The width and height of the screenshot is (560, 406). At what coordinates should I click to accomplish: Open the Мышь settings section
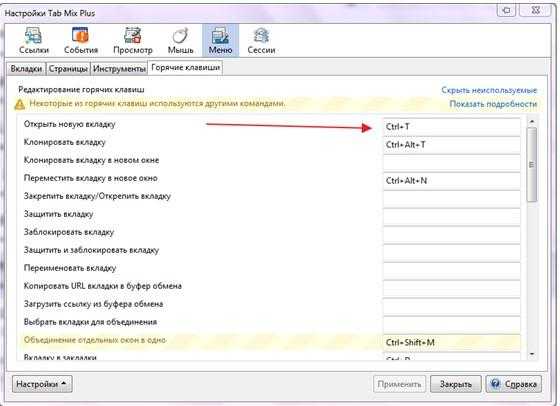(180, 40)
